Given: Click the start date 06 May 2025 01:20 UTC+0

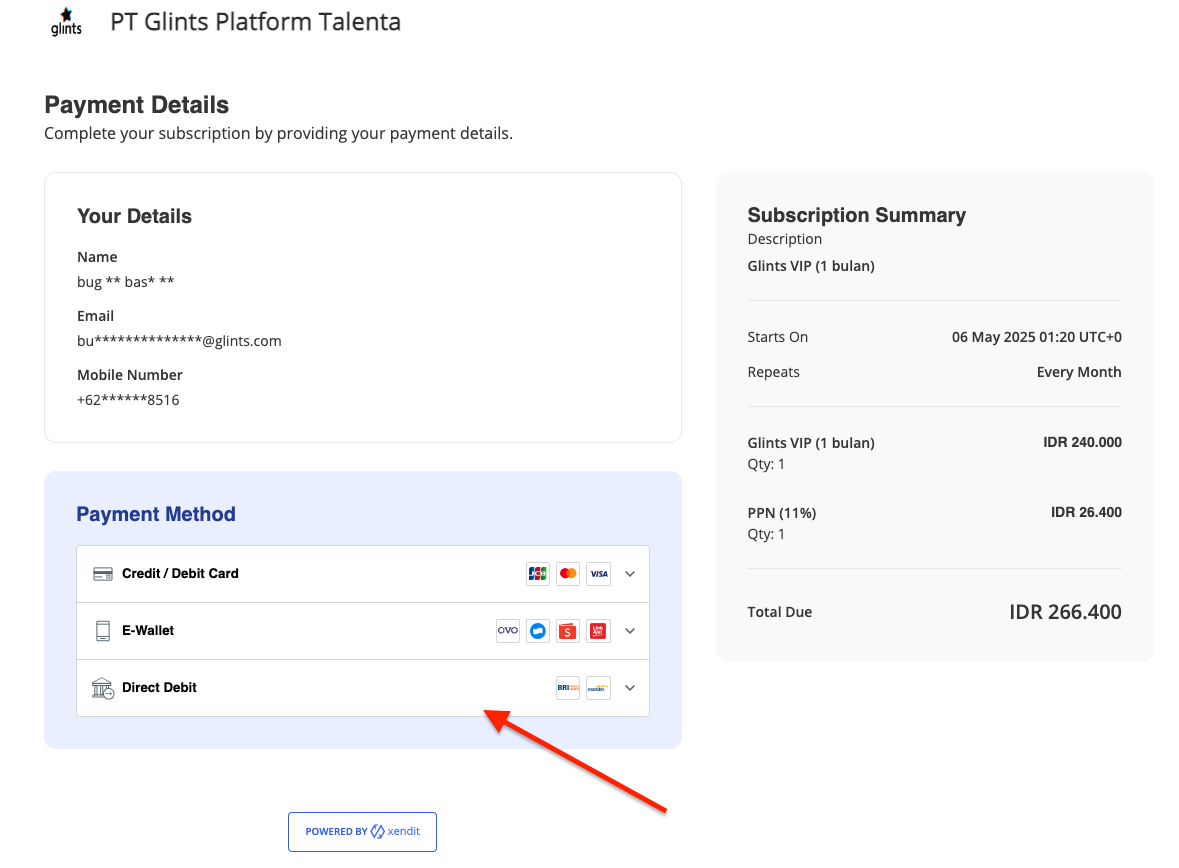Looking at the screenshot, I should point(1037,337).
